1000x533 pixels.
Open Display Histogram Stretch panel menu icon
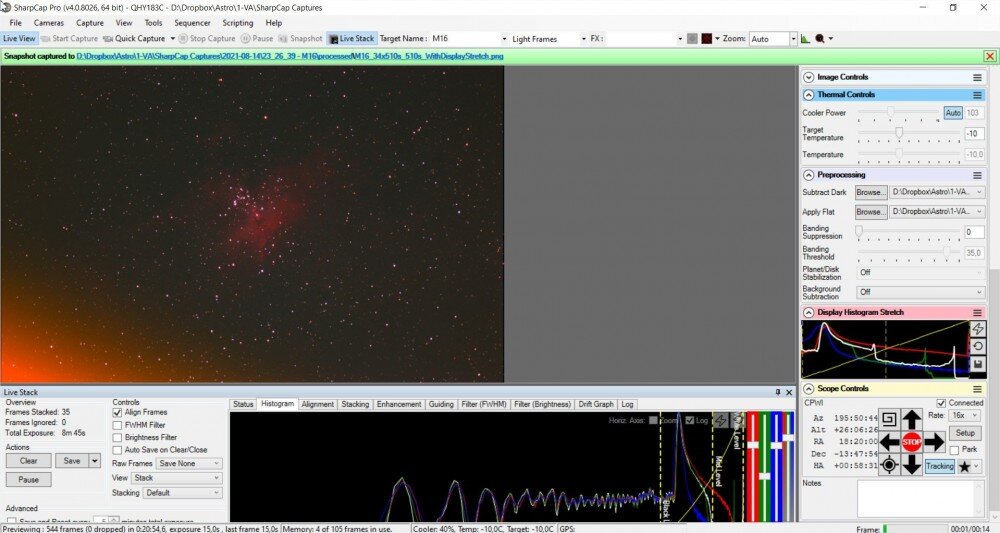(977, 312)
